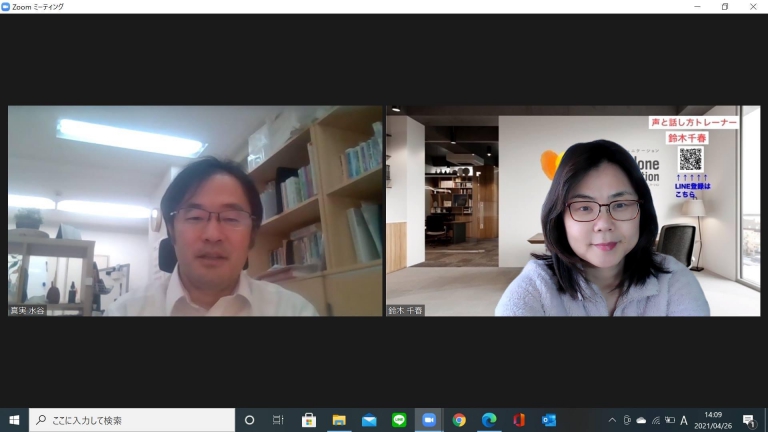
Task: Open Microsoft Store from taskbar
Action: pyautogui.click(x=309, y=420)
